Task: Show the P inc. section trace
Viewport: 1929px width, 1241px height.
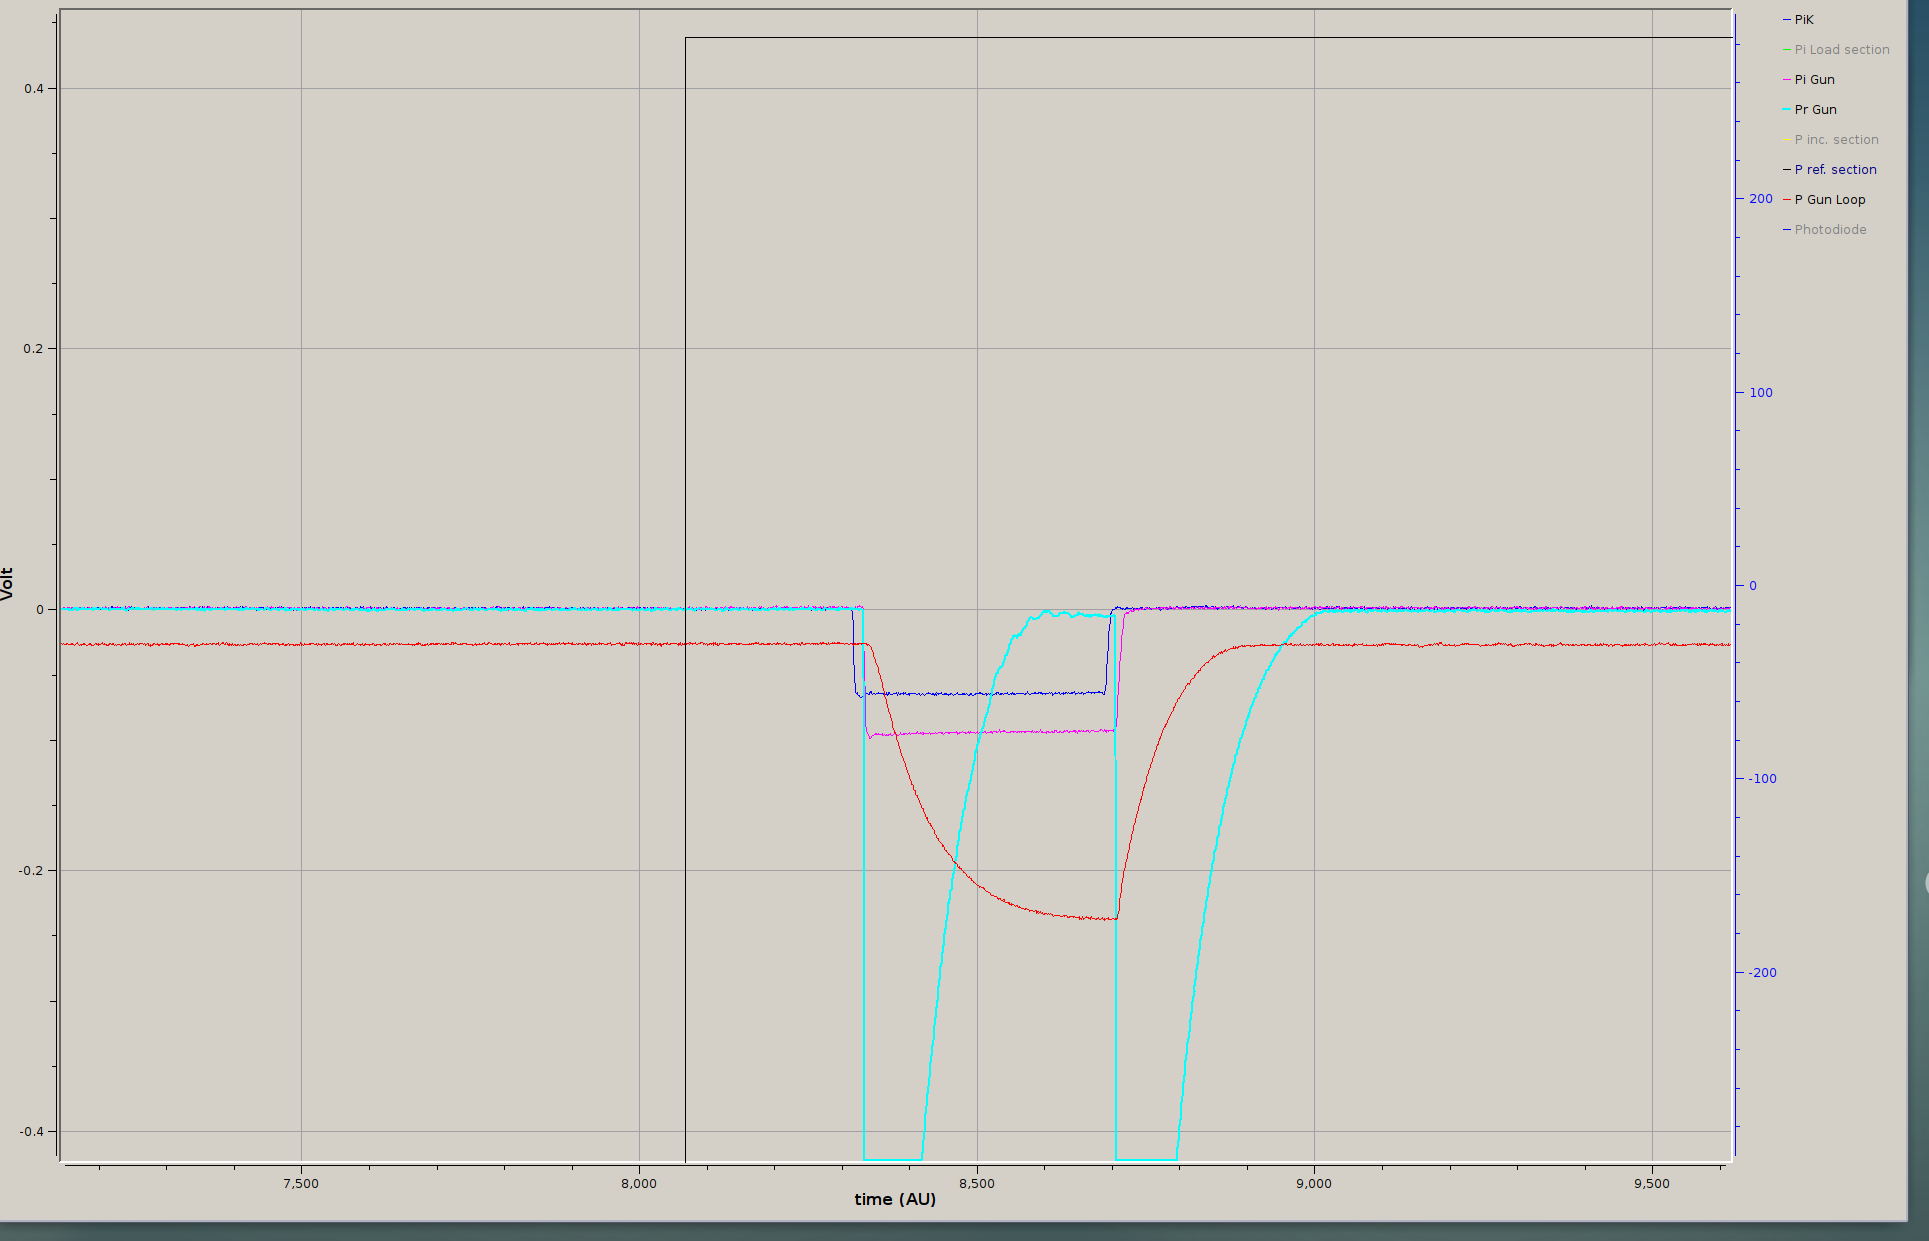Action: [x=1836, y=140]
